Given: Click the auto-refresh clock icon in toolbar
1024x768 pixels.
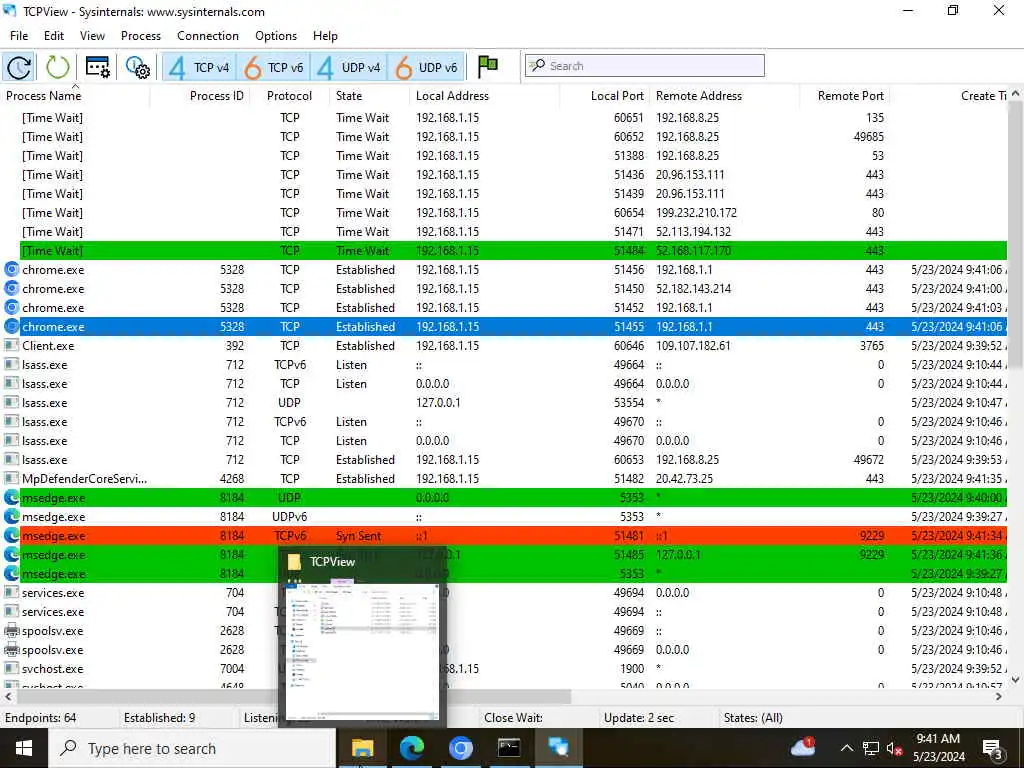Looking at the screenshot, I should click(x=19, y=67).
